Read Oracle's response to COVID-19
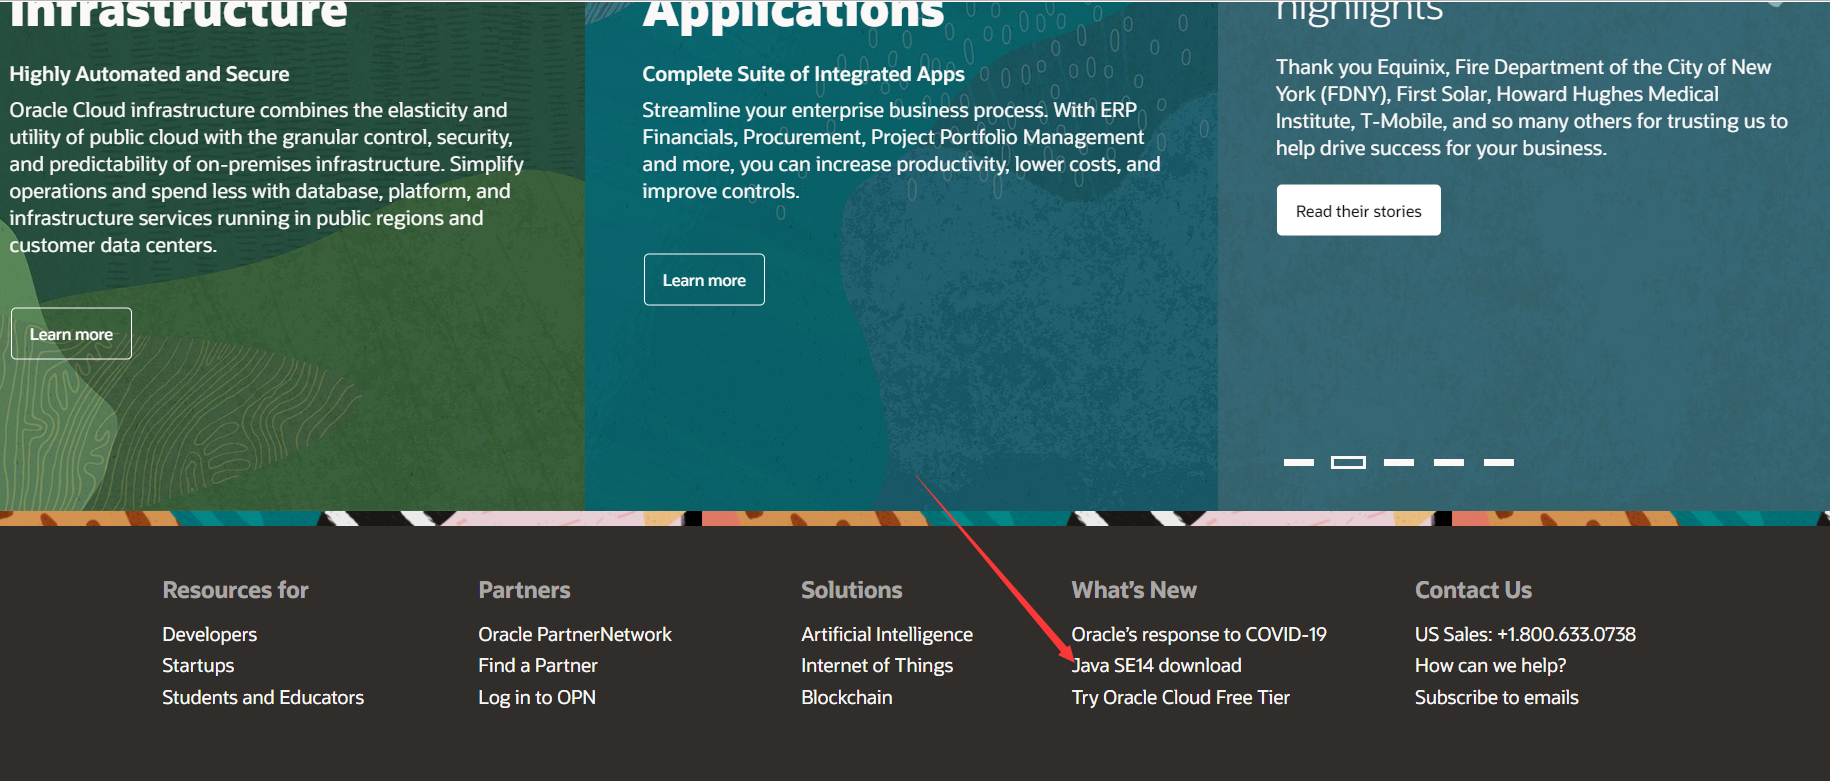 [x=1199, y=634]
